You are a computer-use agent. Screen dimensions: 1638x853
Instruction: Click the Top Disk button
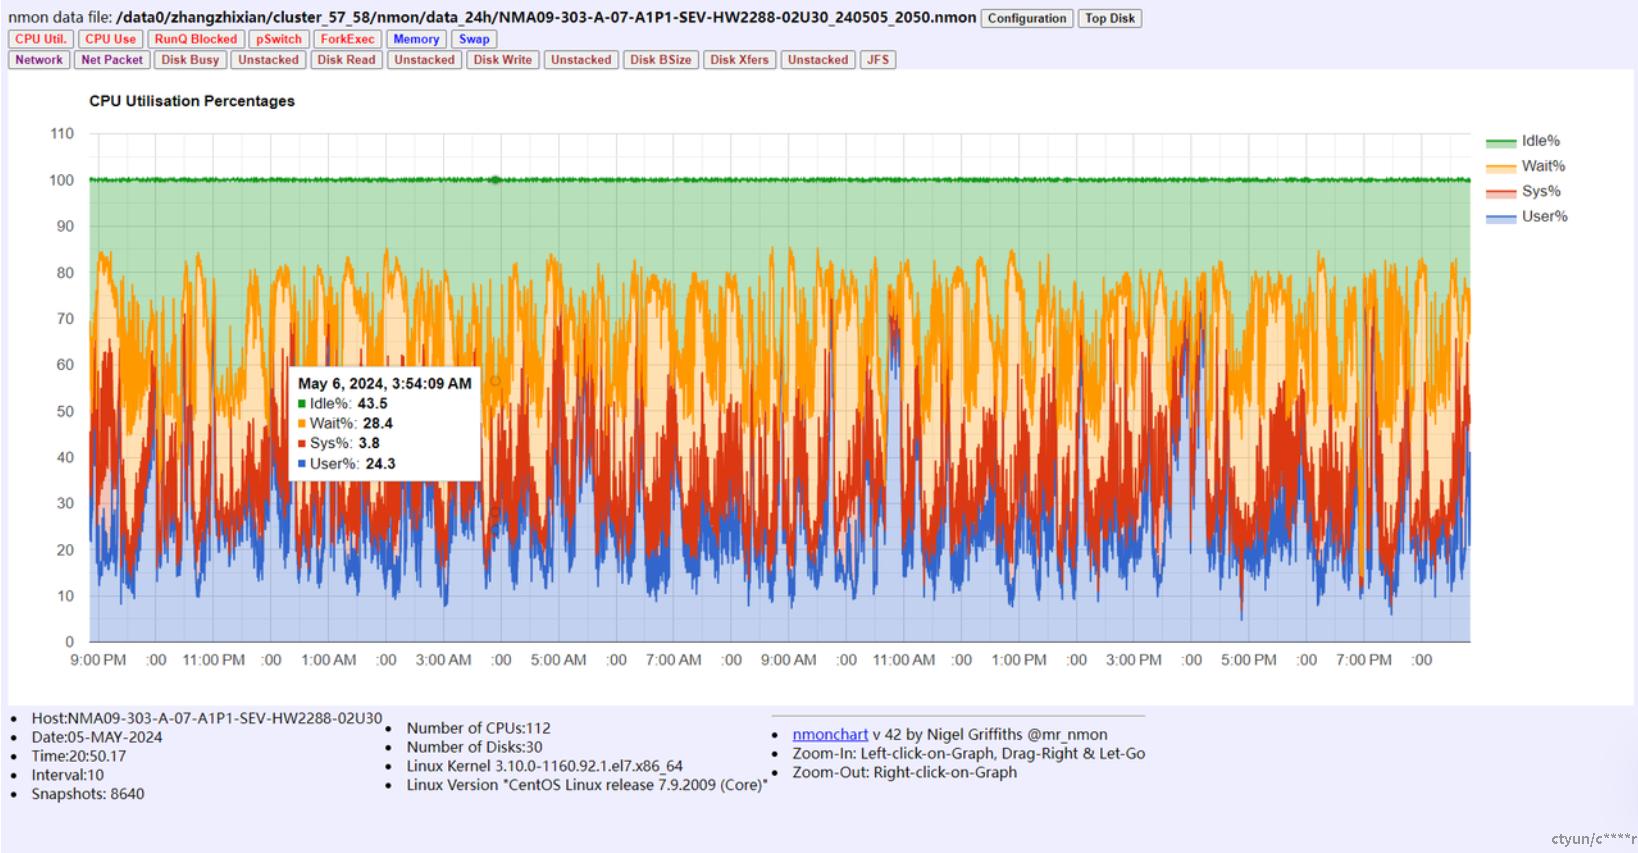click(x=1110, y=18)
